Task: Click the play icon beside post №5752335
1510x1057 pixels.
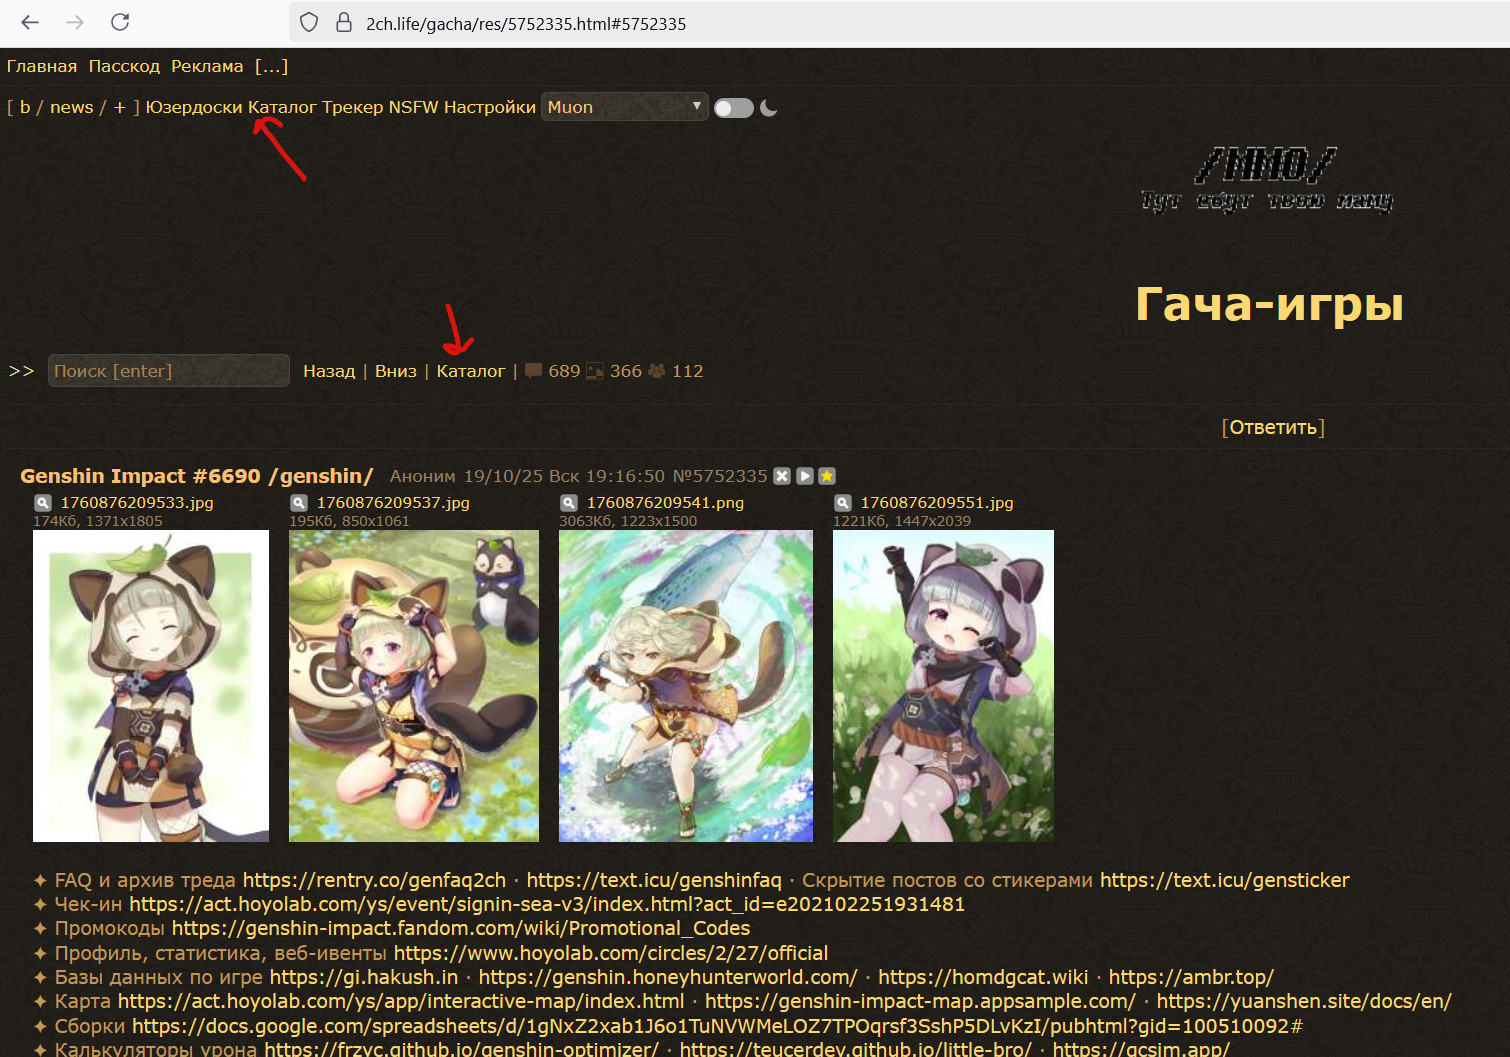Action: [805, 476]
